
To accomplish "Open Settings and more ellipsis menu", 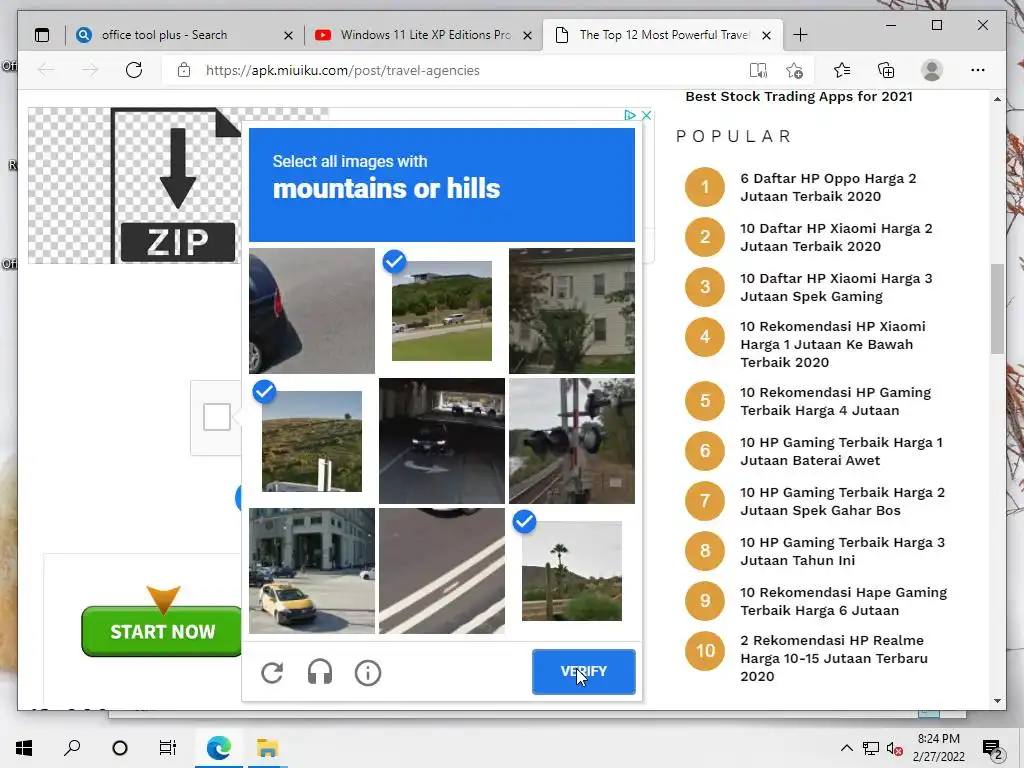I will point(978,70).
